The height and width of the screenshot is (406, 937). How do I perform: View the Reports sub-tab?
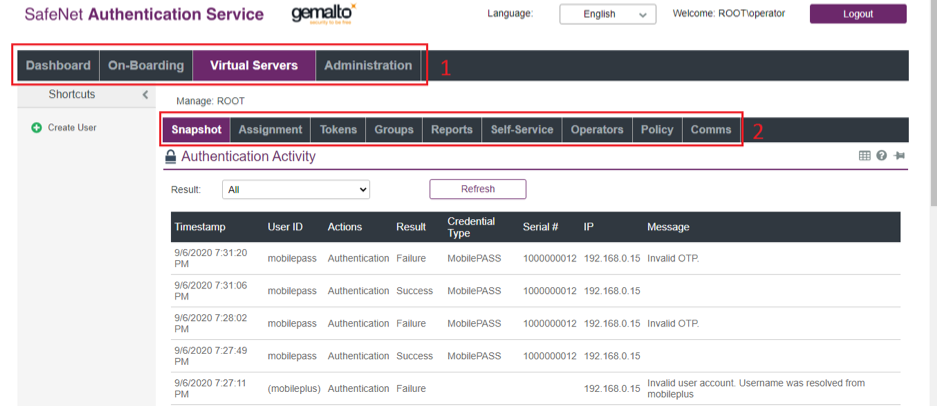pos(452,130)
